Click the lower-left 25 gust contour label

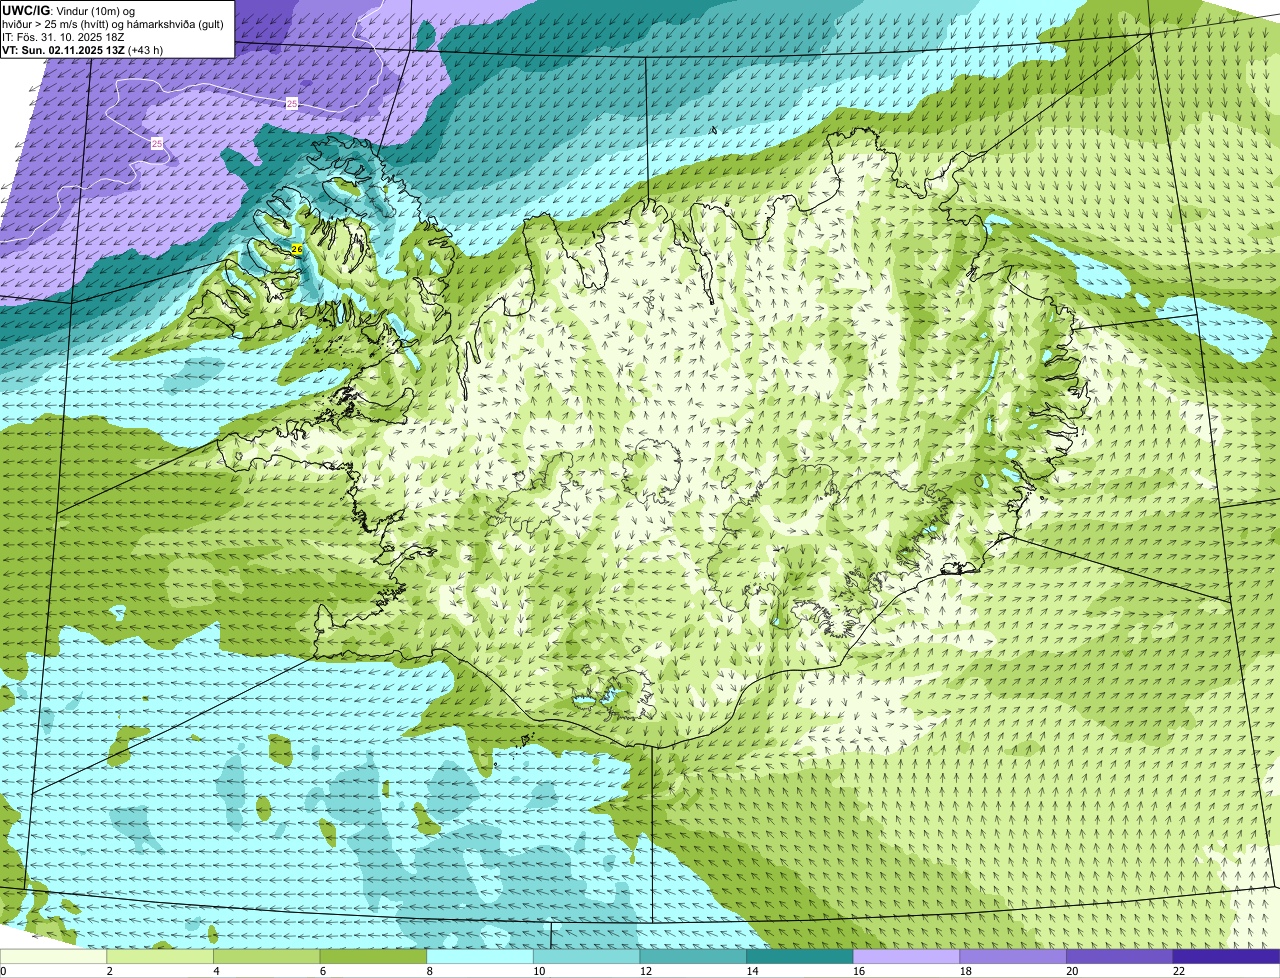coord(157,144)
